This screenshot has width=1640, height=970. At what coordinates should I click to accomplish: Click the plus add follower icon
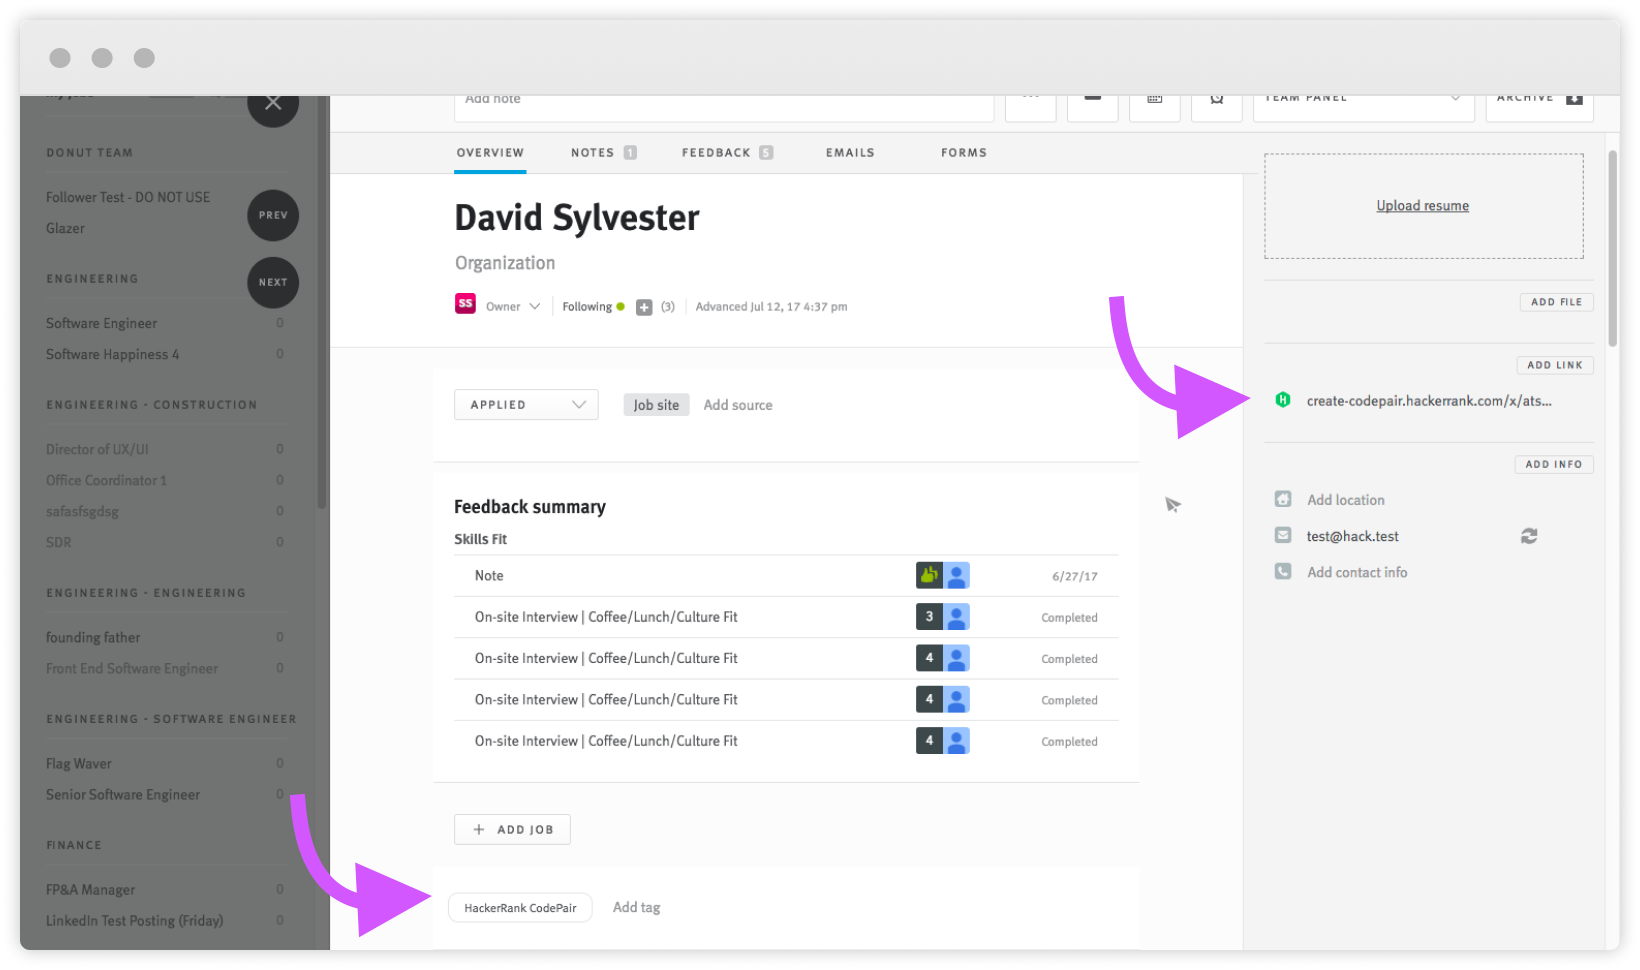tap(644, 307)
